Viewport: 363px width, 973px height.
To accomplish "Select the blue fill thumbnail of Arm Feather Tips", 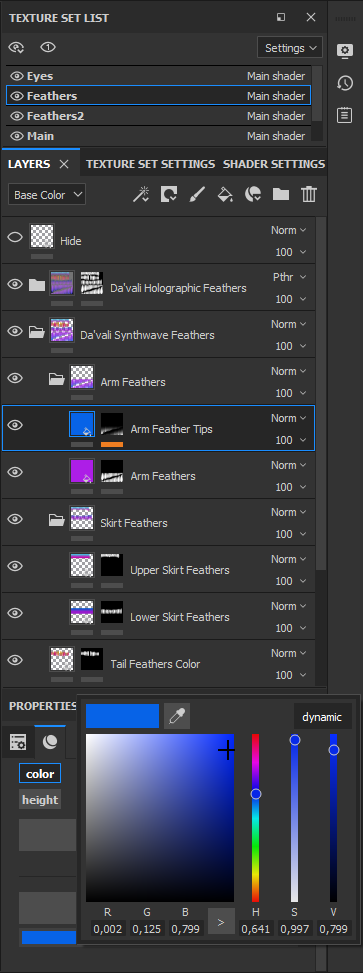I will point(82,423).
